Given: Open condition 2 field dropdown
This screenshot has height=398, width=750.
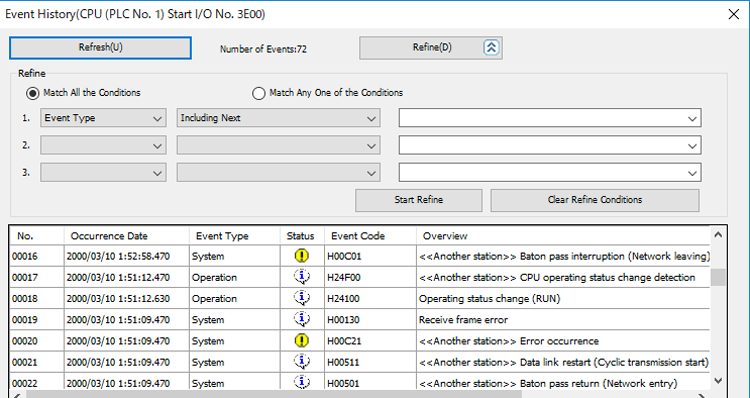Looking at the screenshot, I should 103,145.
